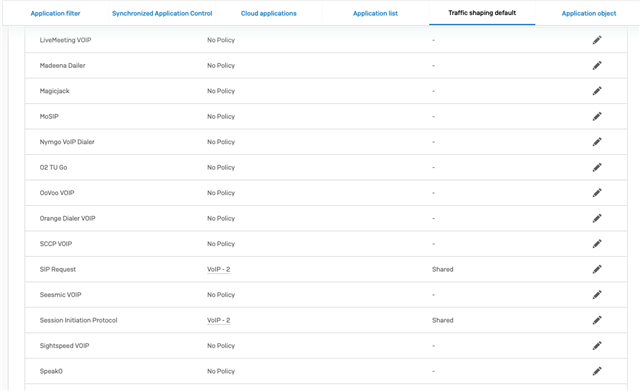Click No Policy in the SpeakO row
Image resolution: width=640 pixels, height=391 pixels.
point(221,371)
